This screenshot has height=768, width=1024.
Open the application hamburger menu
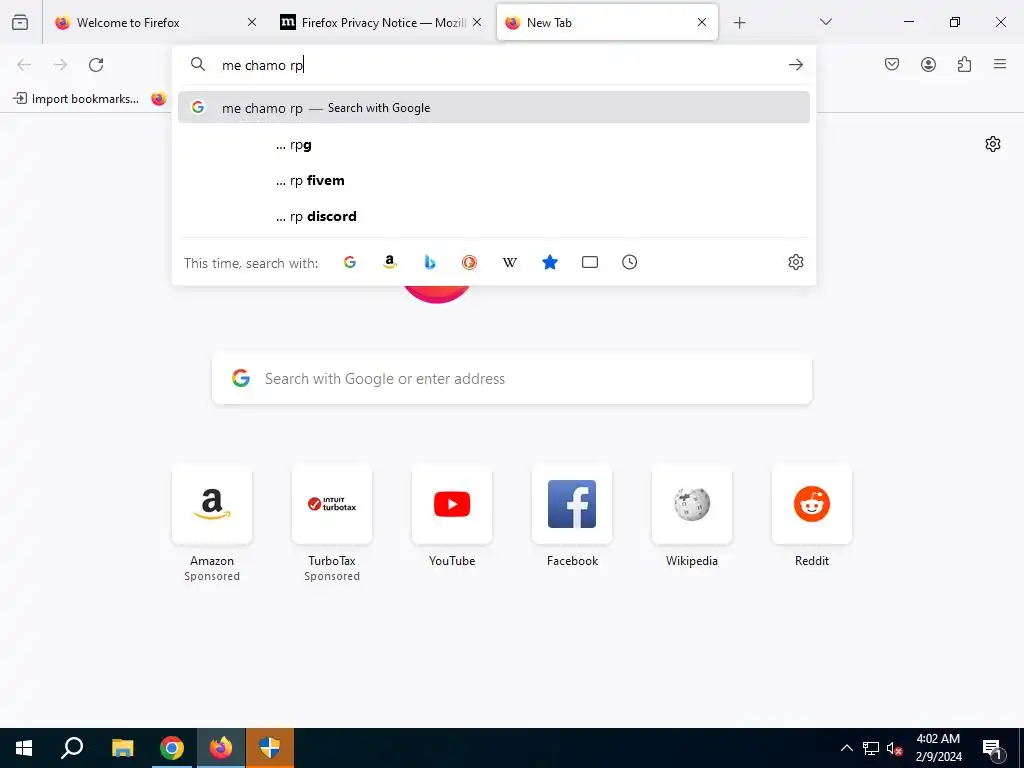point(1000,64)
